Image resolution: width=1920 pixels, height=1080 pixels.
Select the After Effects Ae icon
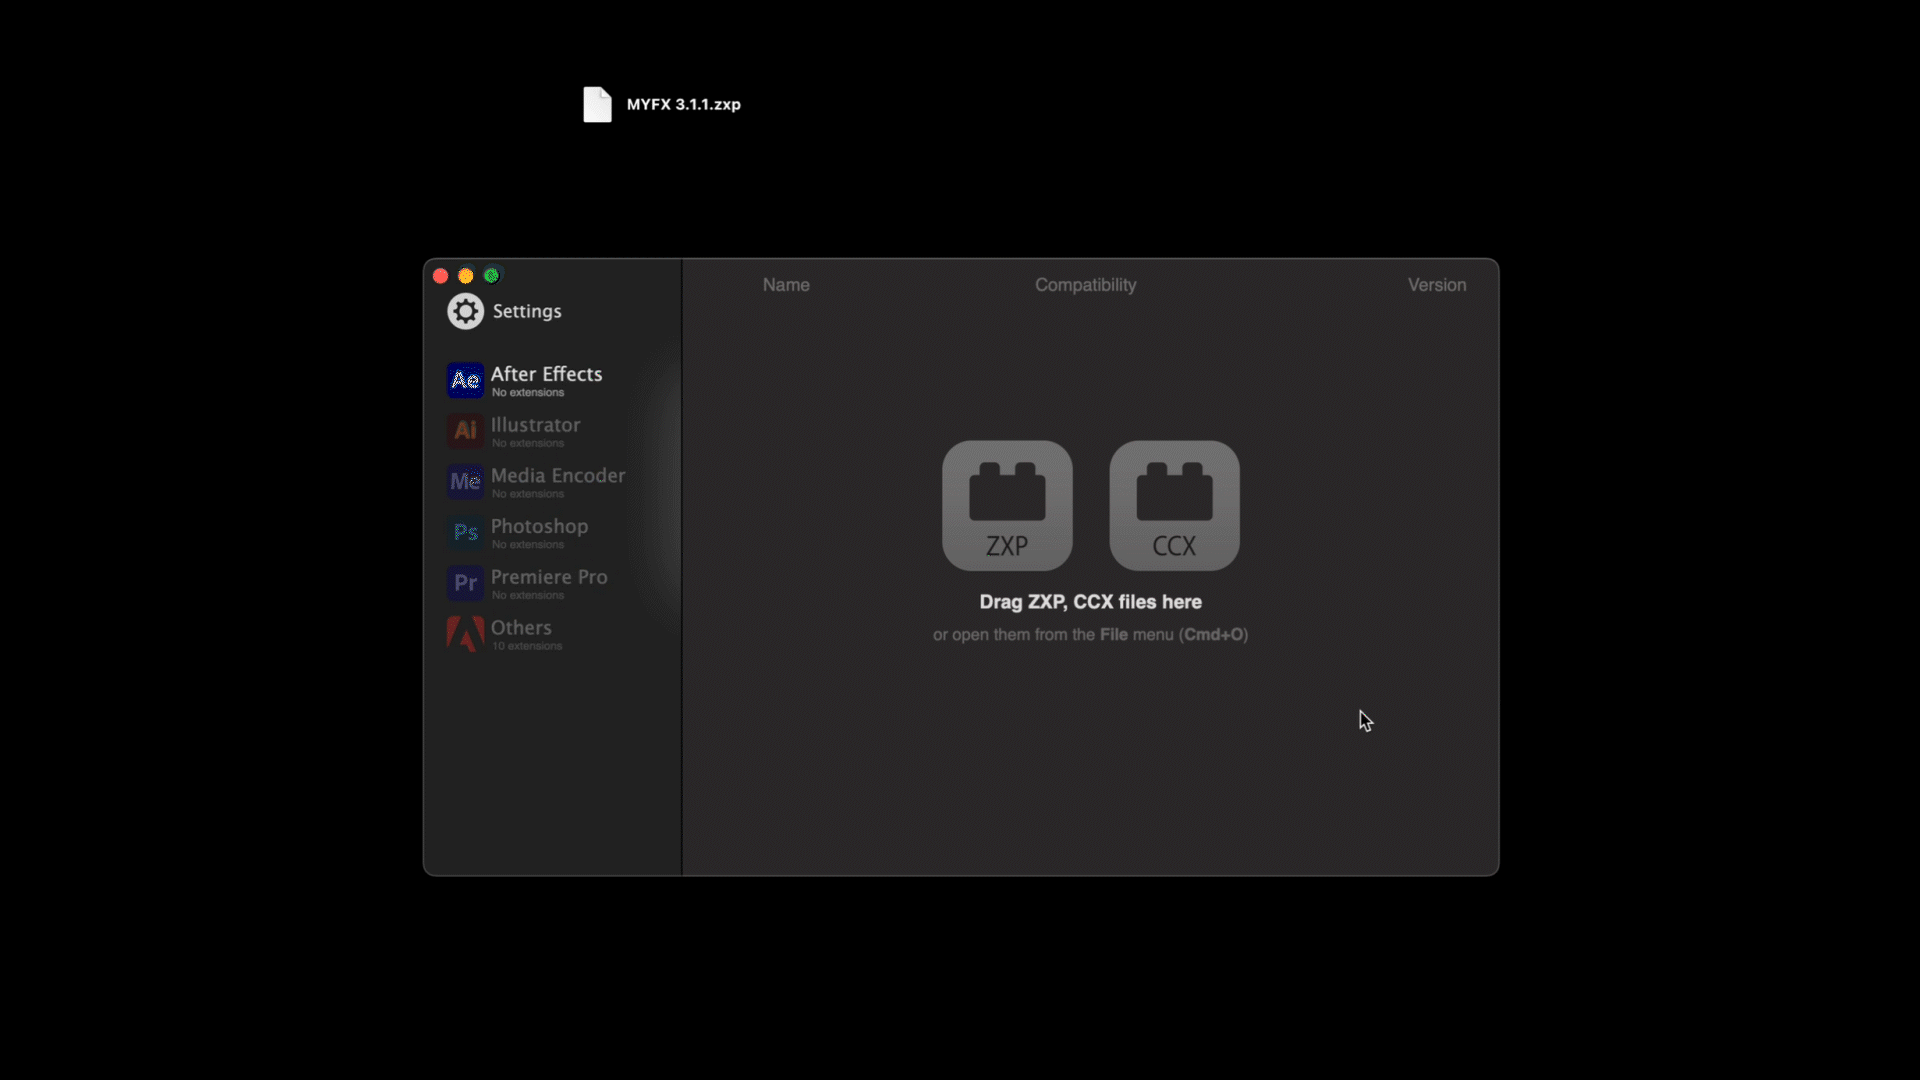point(465,380)
